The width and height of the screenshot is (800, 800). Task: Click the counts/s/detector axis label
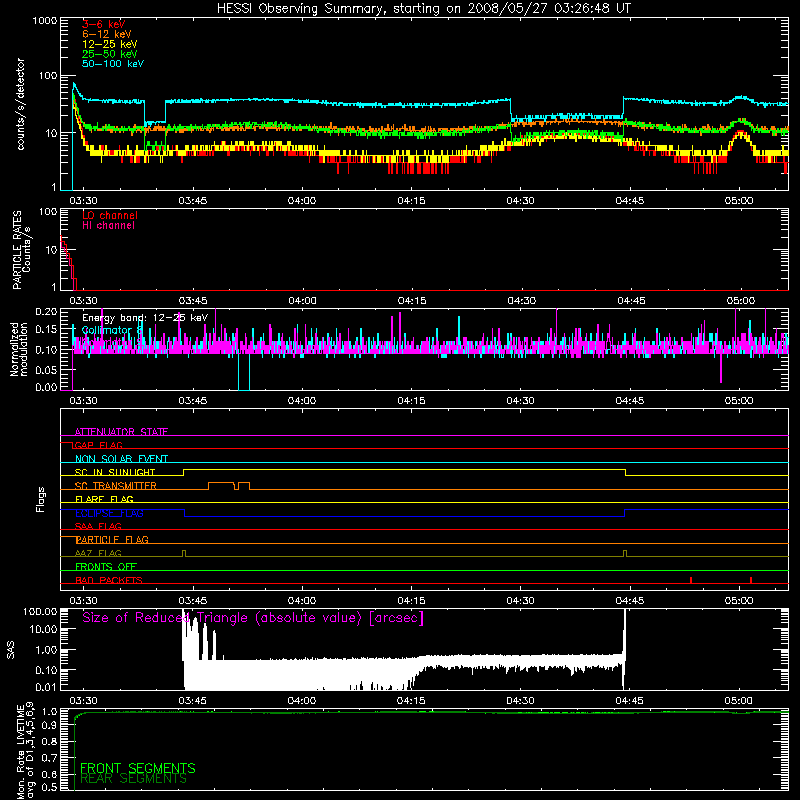21,104
